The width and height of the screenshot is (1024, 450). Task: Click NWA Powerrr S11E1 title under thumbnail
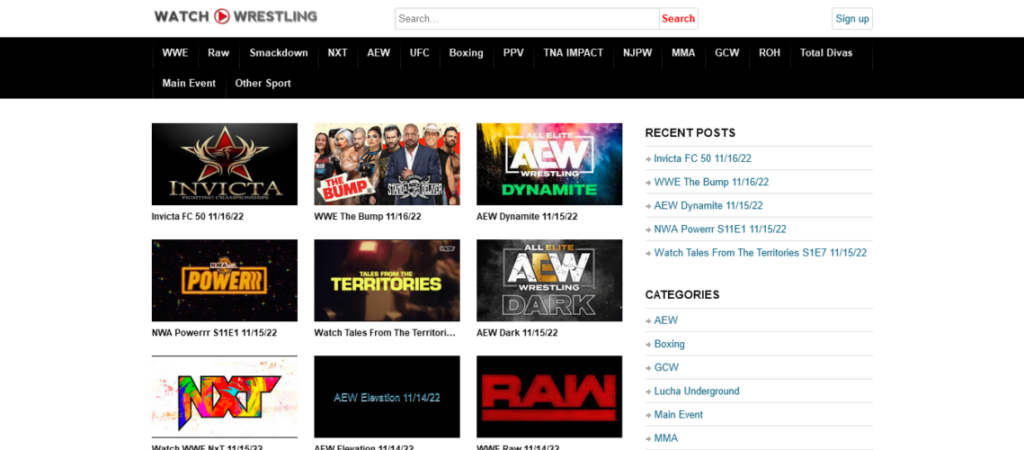(x=214, y=333)
